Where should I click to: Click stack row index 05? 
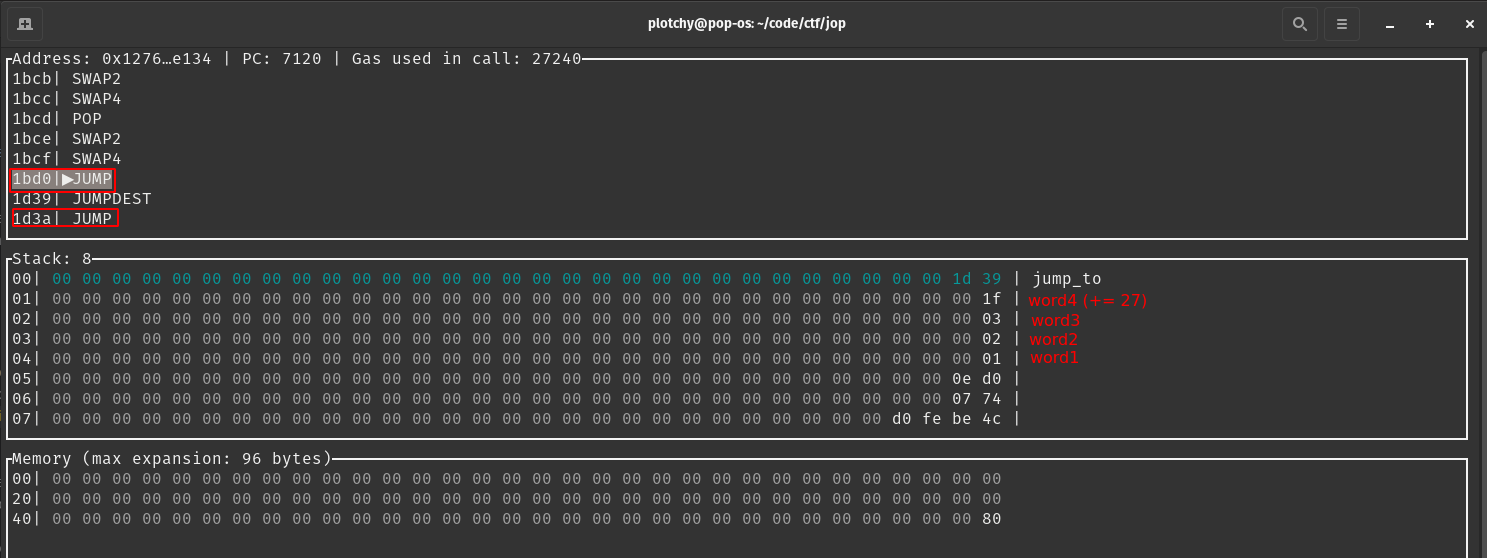pyautogui.click(x=22, y=379)
